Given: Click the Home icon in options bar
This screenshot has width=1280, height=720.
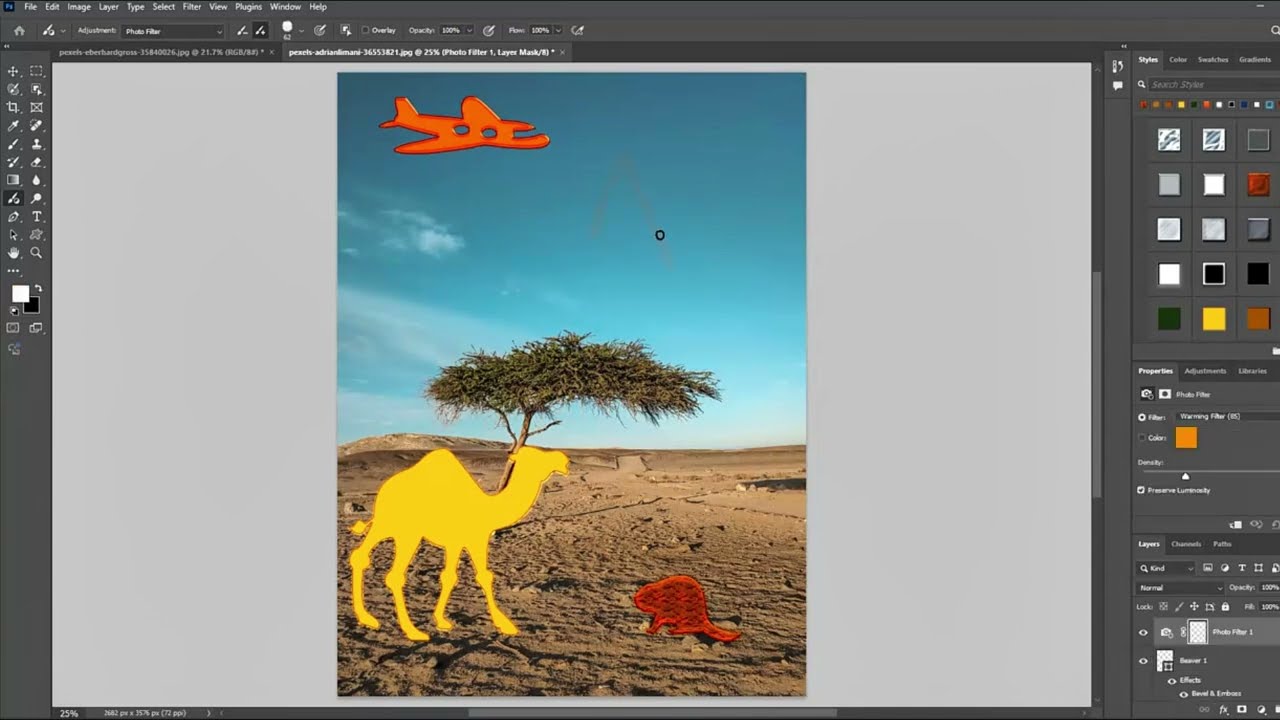Looking at the screenshot, I should point(19,31).
